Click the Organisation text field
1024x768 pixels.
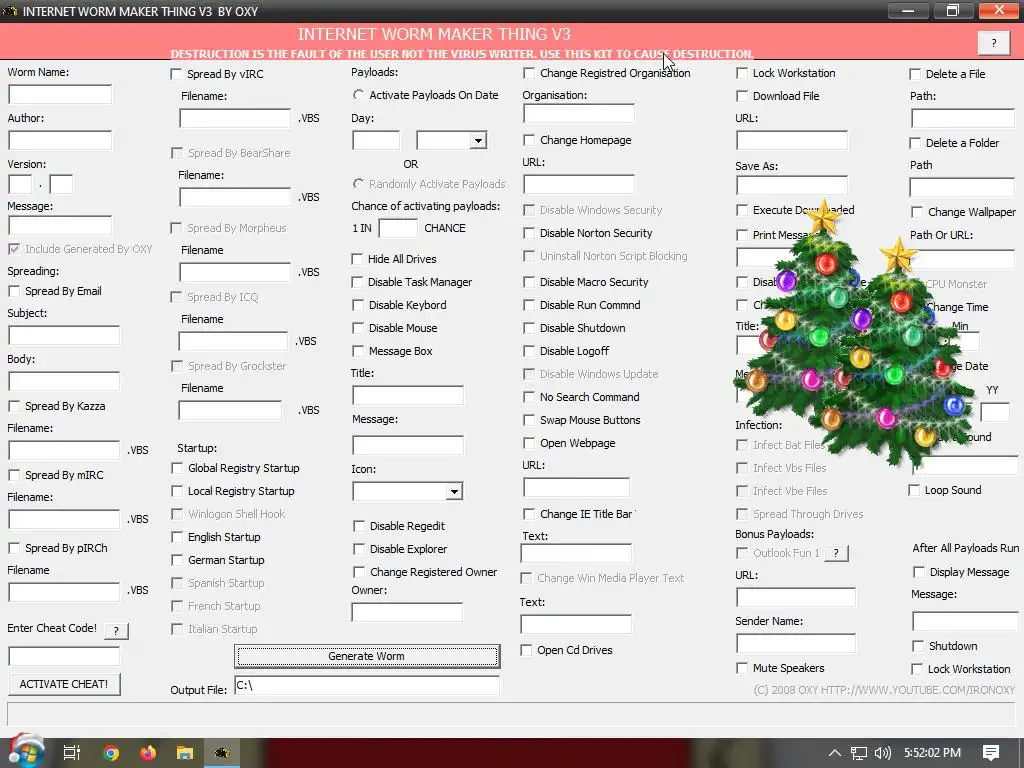[x=579, y=113]
